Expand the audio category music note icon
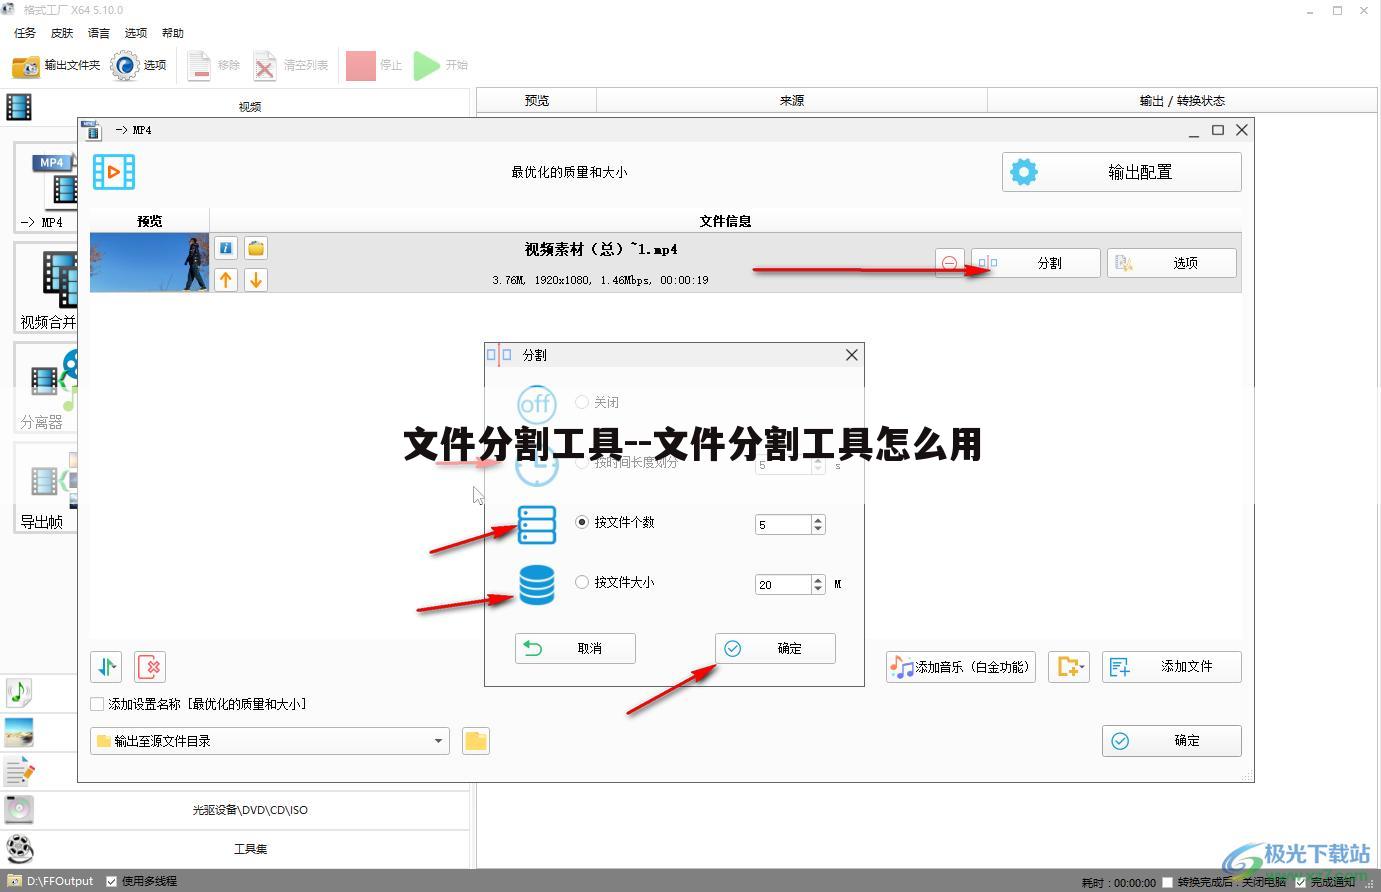The height and width of the screenshot is (892, 1381). (19, 692)
